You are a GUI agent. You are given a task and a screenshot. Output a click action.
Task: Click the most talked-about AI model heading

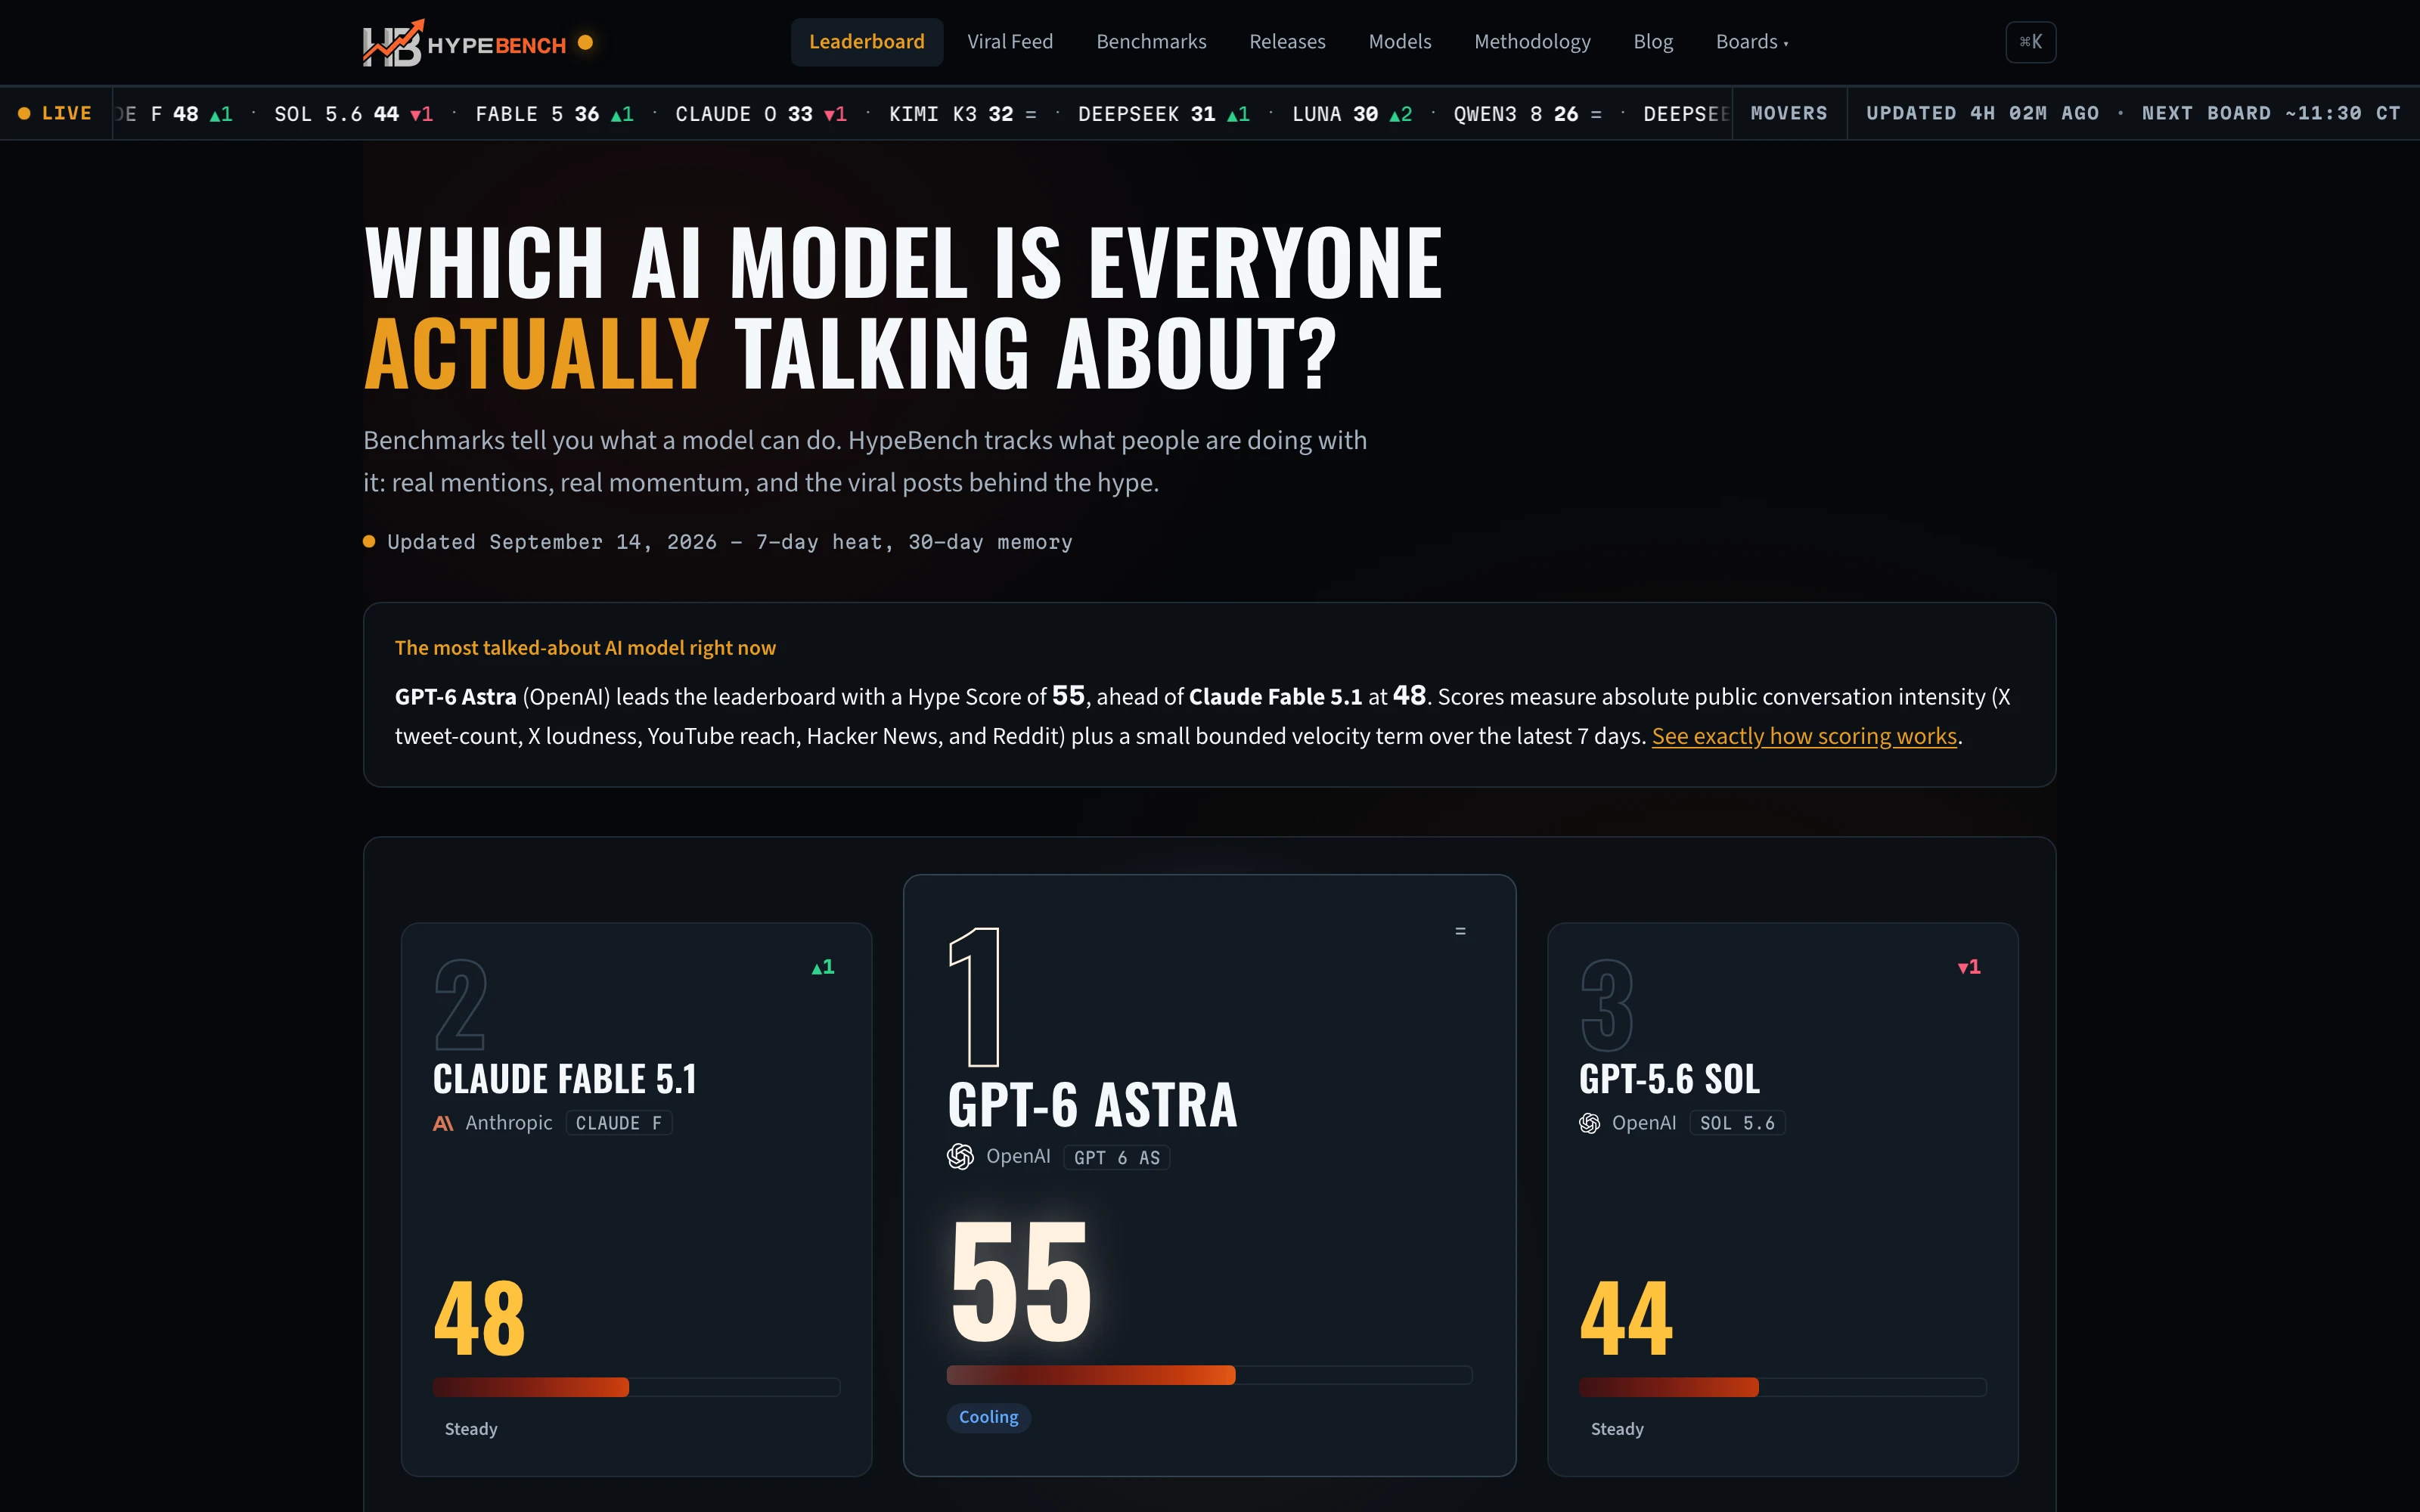(x=585, y=648)
